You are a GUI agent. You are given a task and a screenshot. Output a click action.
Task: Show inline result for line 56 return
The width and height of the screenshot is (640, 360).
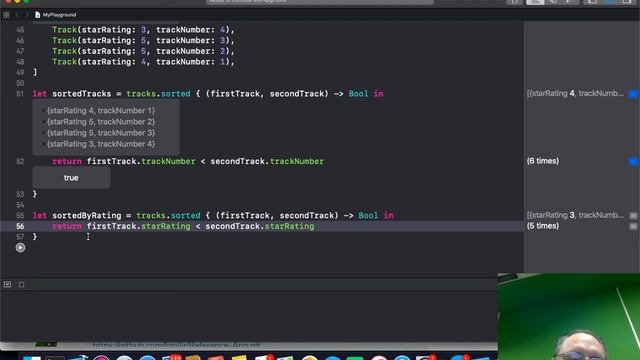[x=633, y=226]
